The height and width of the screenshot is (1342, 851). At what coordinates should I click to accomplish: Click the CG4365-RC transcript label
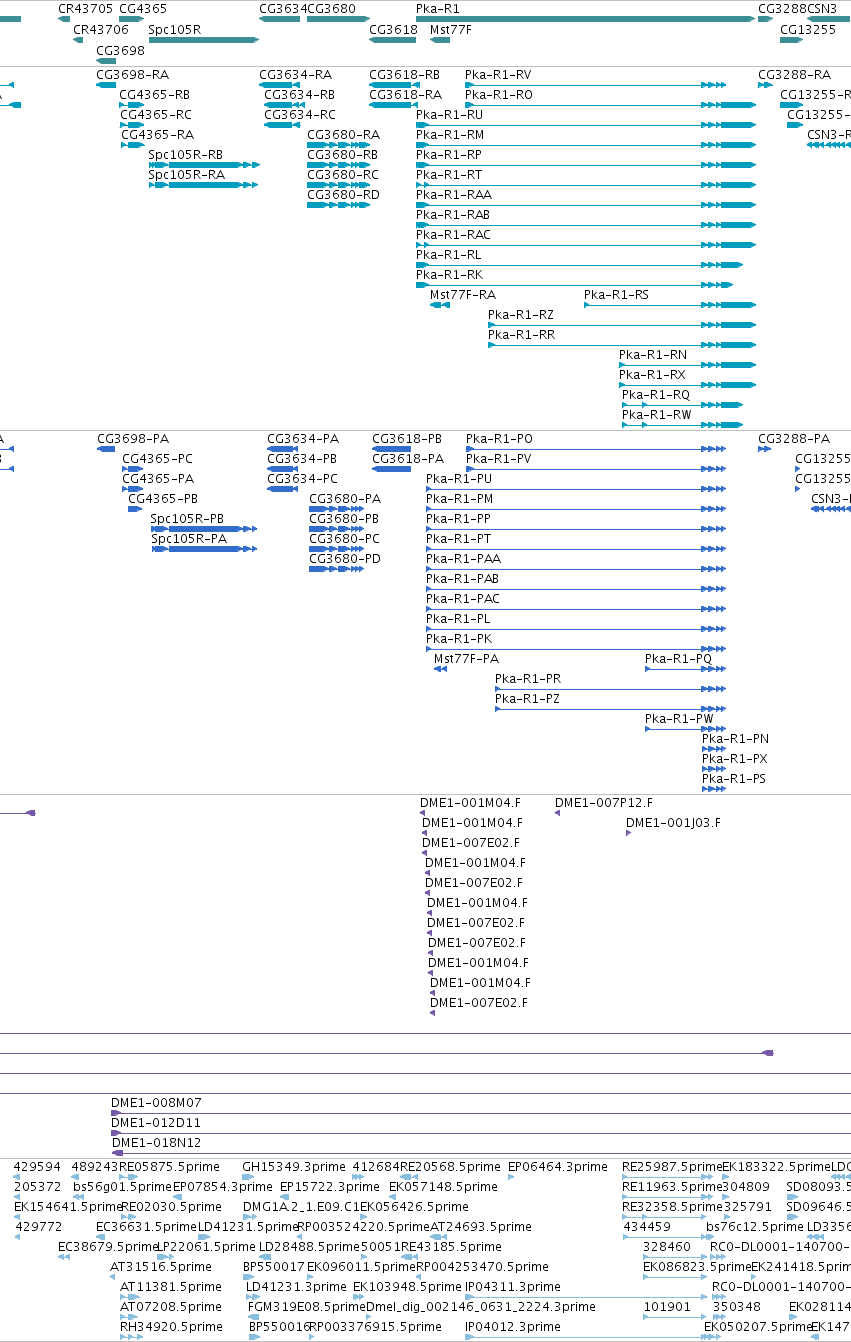[x=156, y=114]
